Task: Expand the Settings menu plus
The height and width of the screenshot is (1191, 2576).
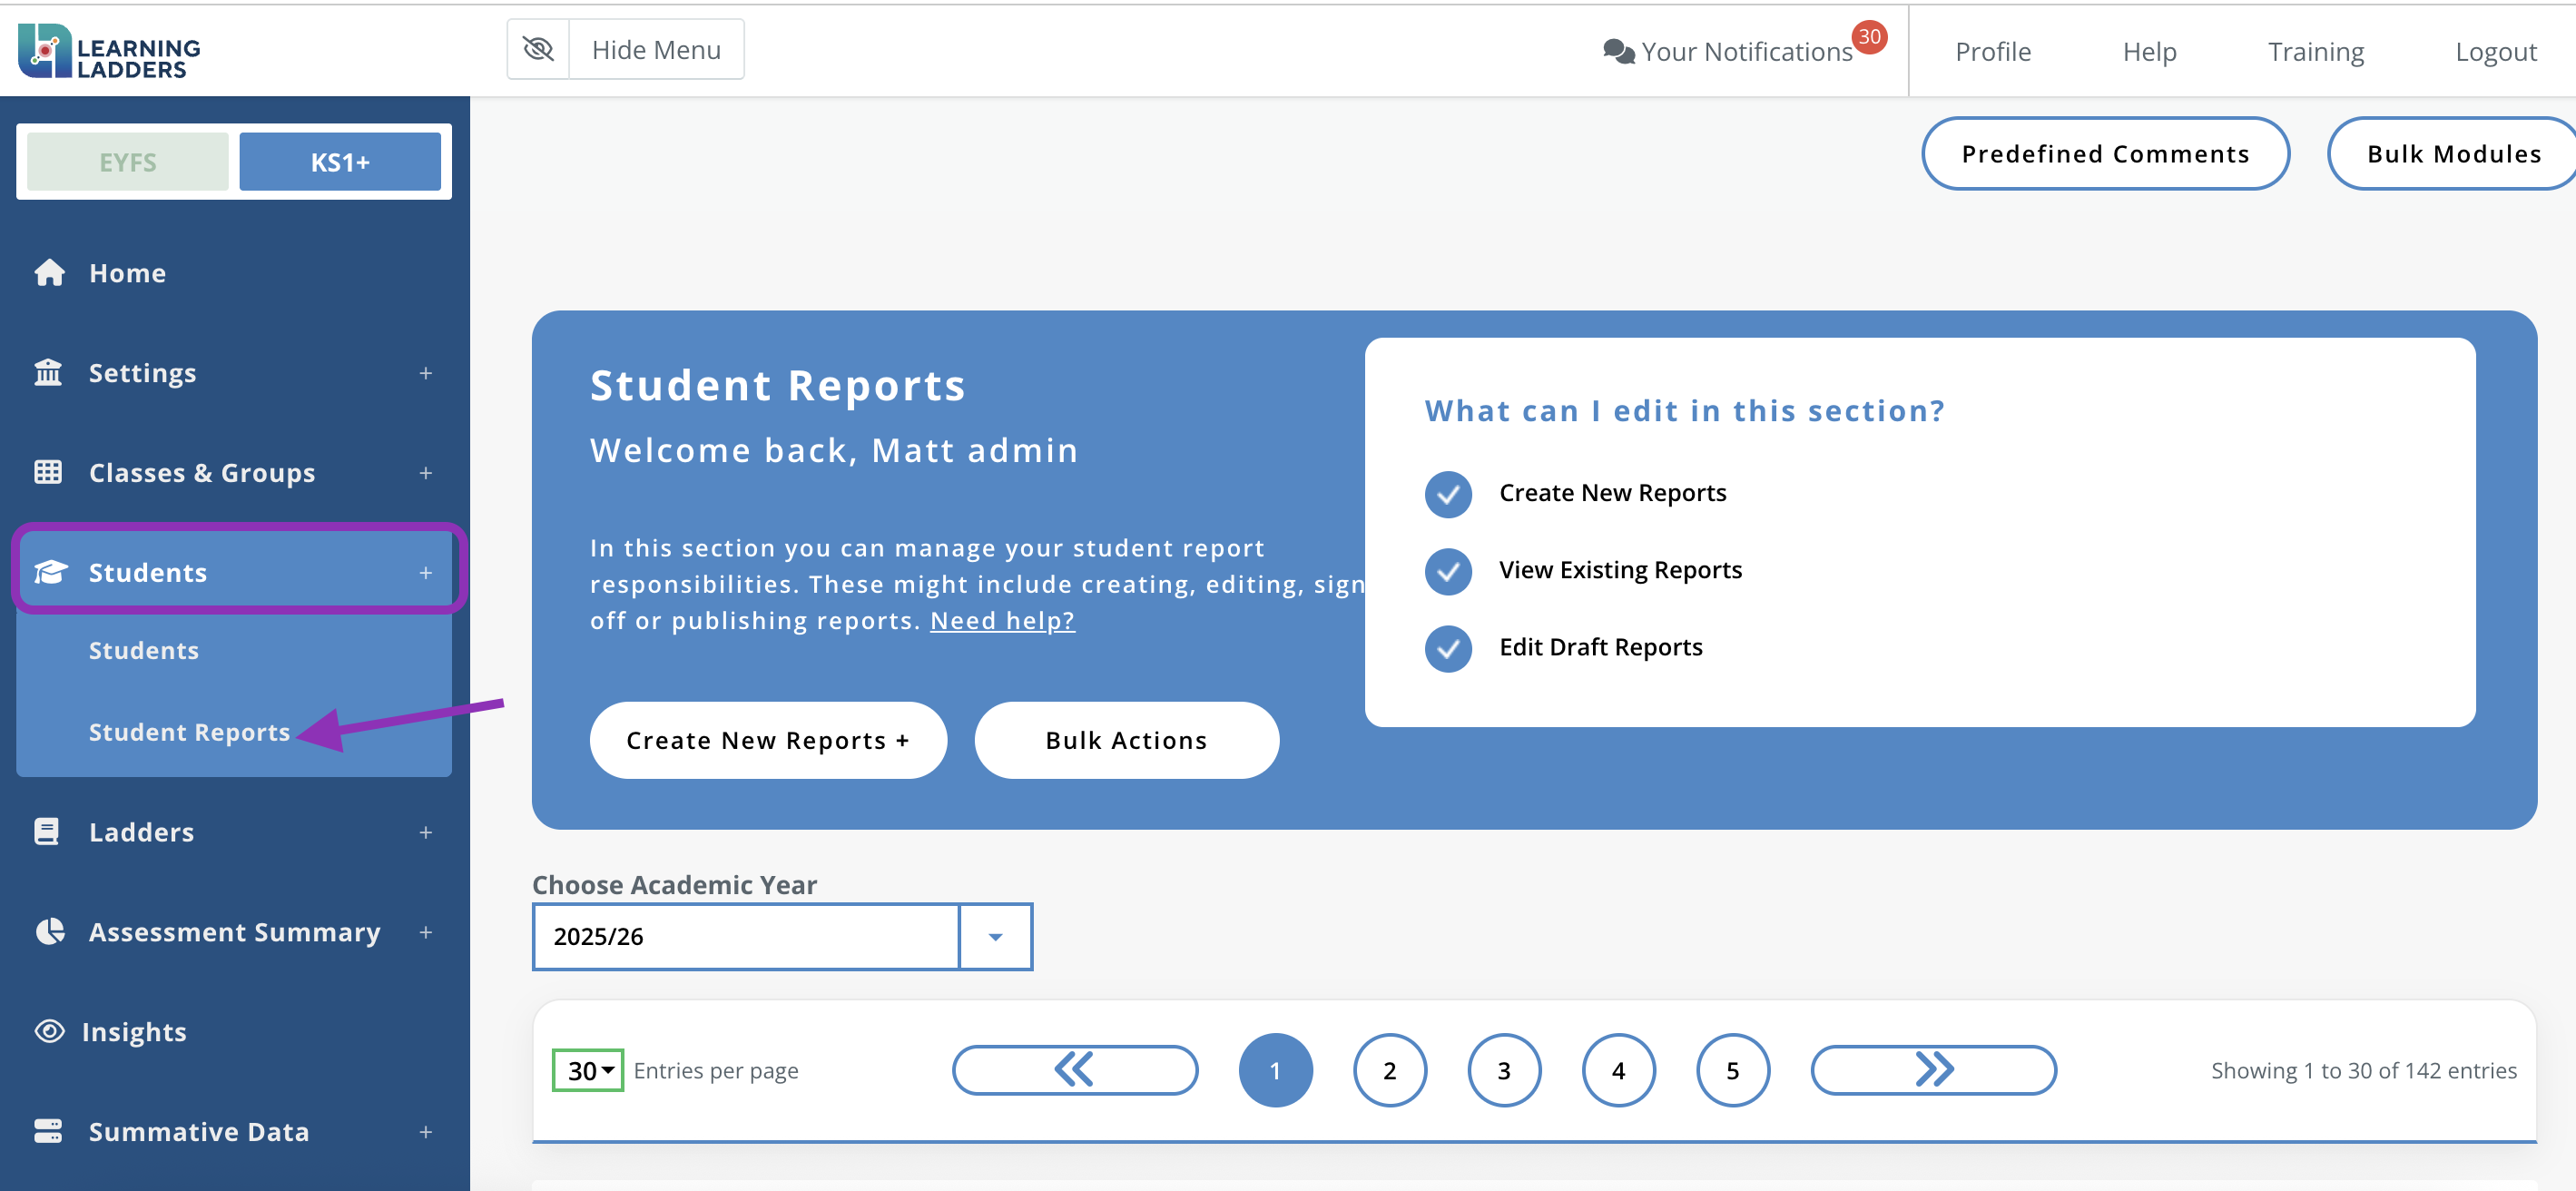Action: pos(426,373)
